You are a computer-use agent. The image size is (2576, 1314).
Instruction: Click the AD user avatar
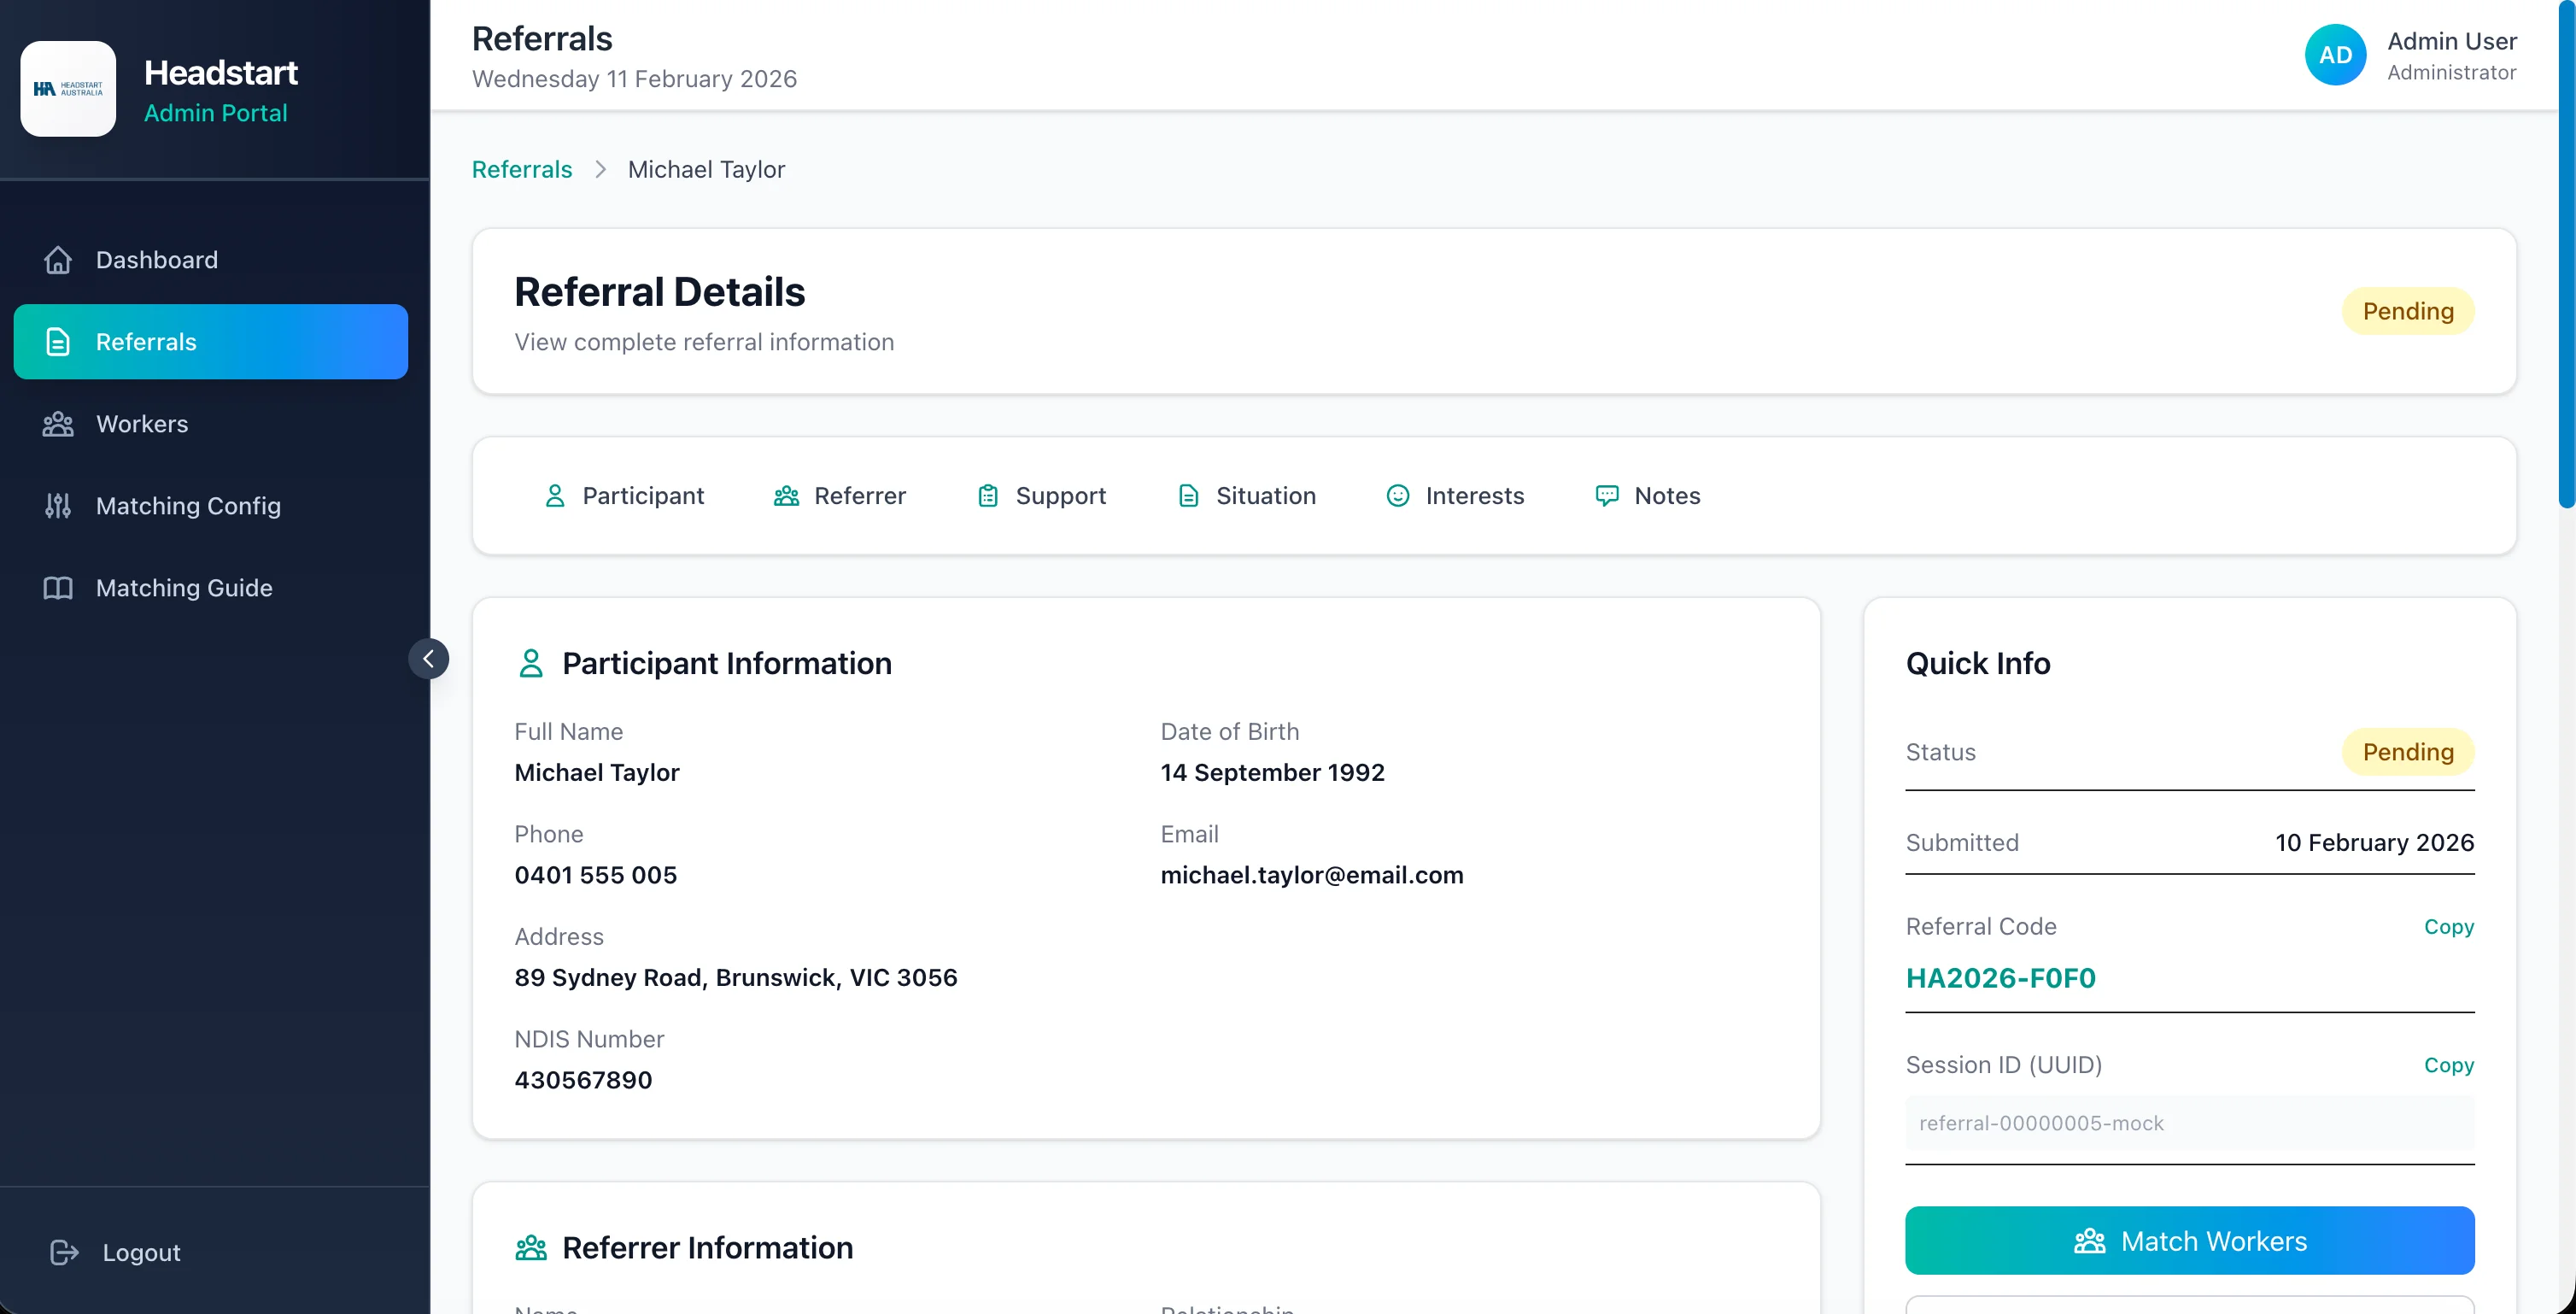coord(2335,55)
